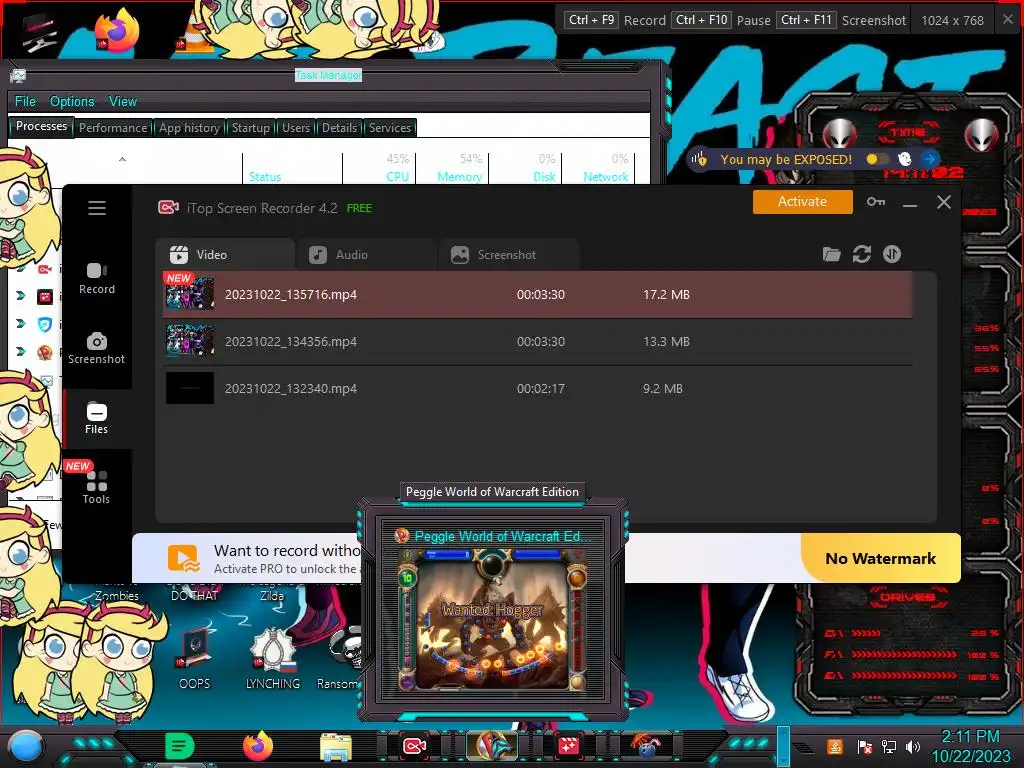Screen dimensions: 1024x768
Task: Open Firefox from the taskbar
Action: click(257, 746)
